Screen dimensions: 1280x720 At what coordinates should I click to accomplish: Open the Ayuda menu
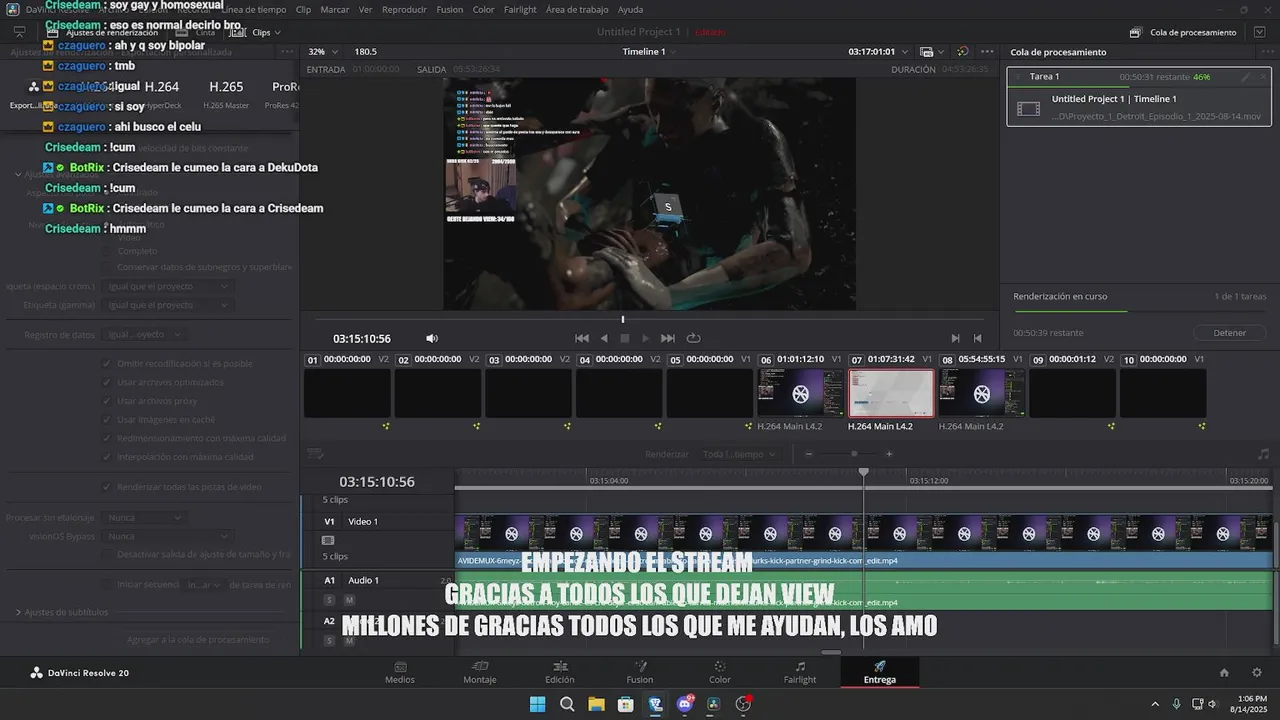click(x=631, y=9)
